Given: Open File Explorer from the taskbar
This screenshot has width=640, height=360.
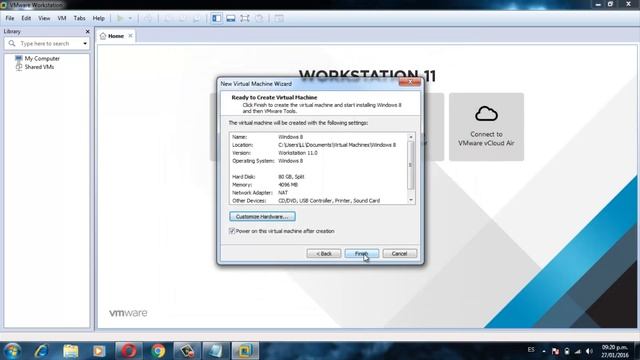Looking at the screenshot, I should point(71,351).
